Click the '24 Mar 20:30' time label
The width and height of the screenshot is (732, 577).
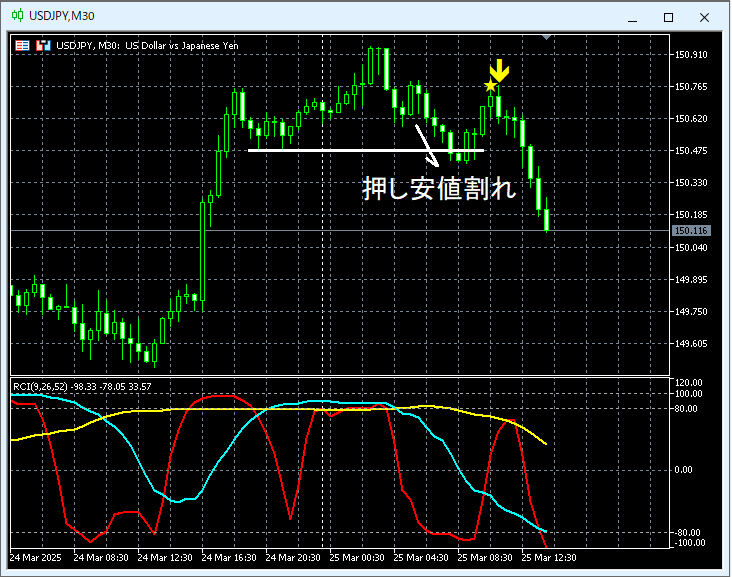point(293,558)
